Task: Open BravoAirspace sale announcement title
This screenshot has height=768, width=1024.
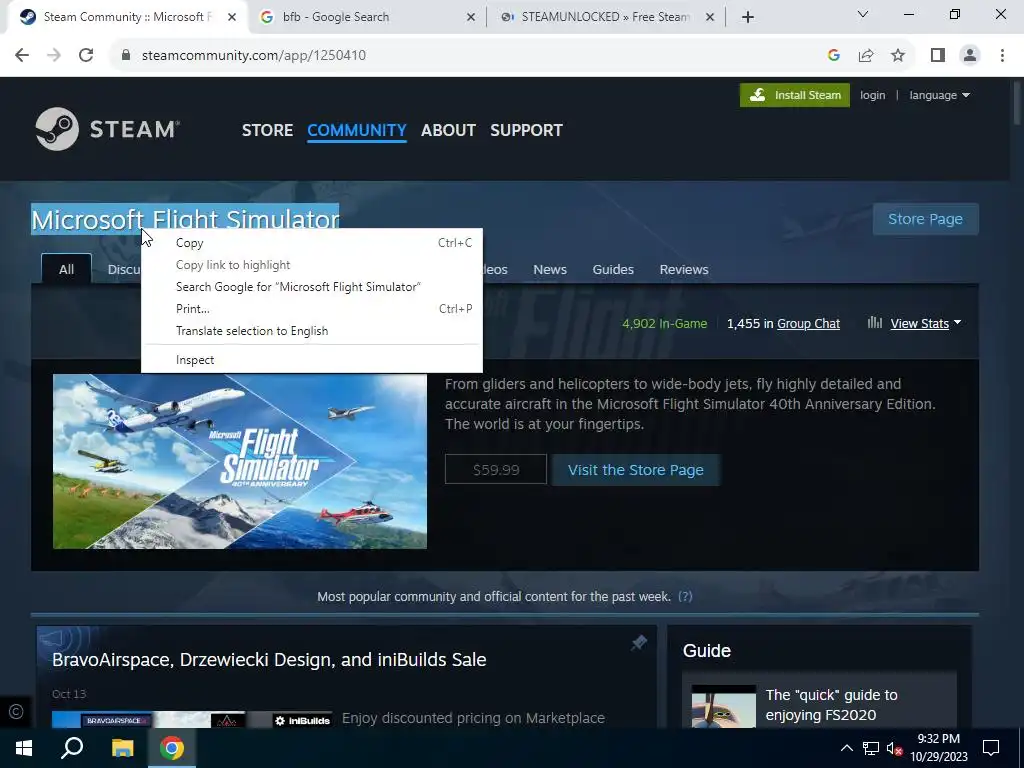Action: tap(269, 660)
